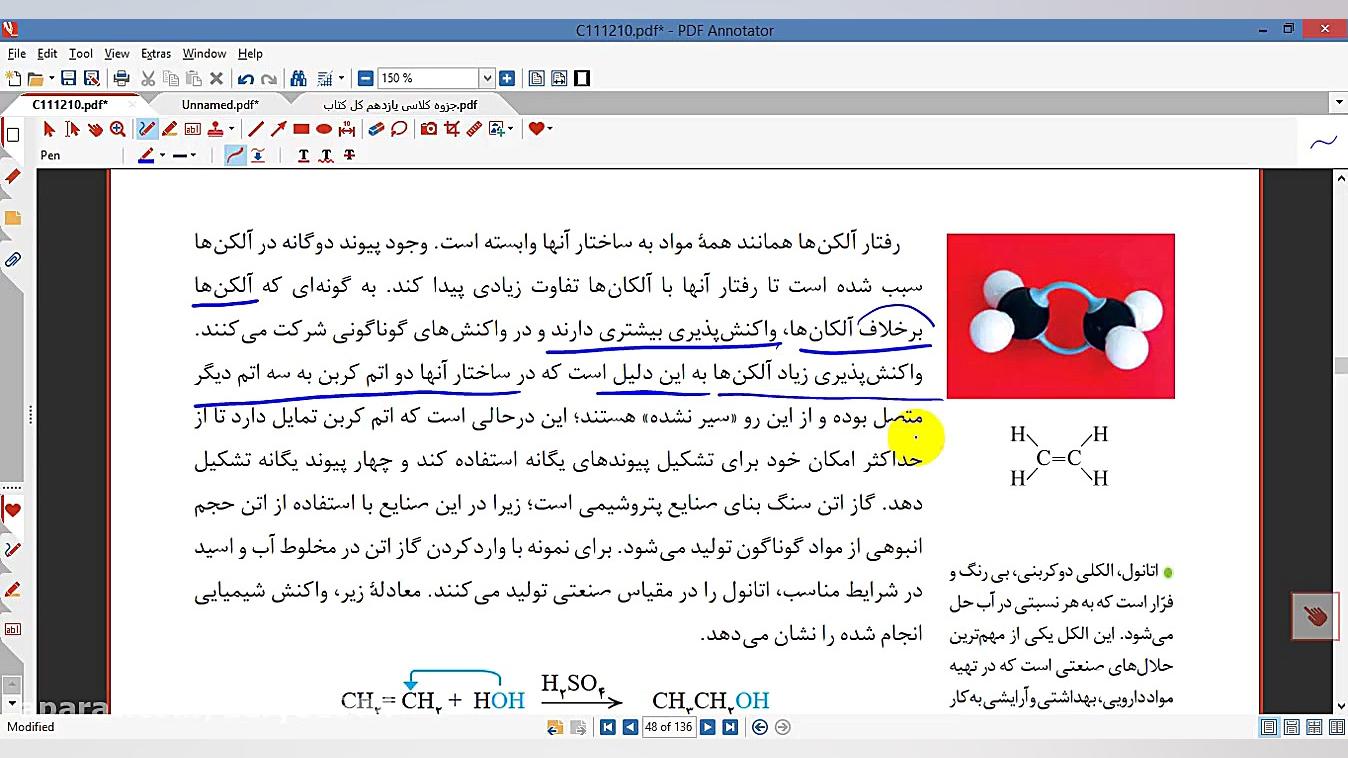1348x758 pixels.
Task: Open the Snapshot camera tool
Action: (428, 129)
